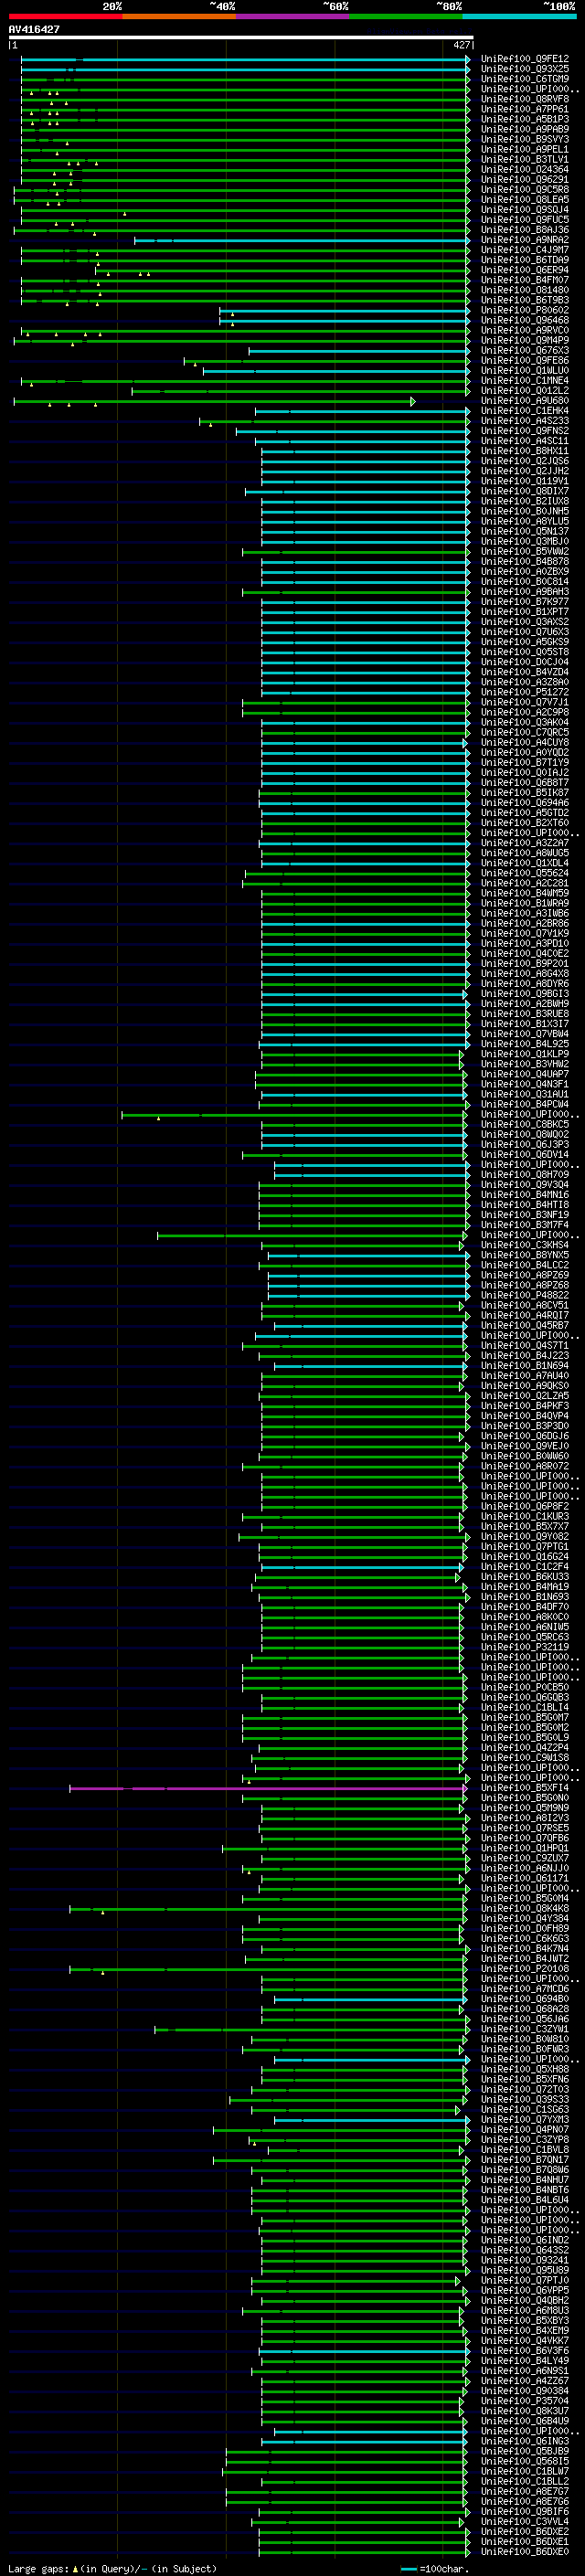Image resolution: width=585 pixels, height=2576 pixels.
Task: Open UniRef100_Q1WLU0 hit label
Action: 525,371
